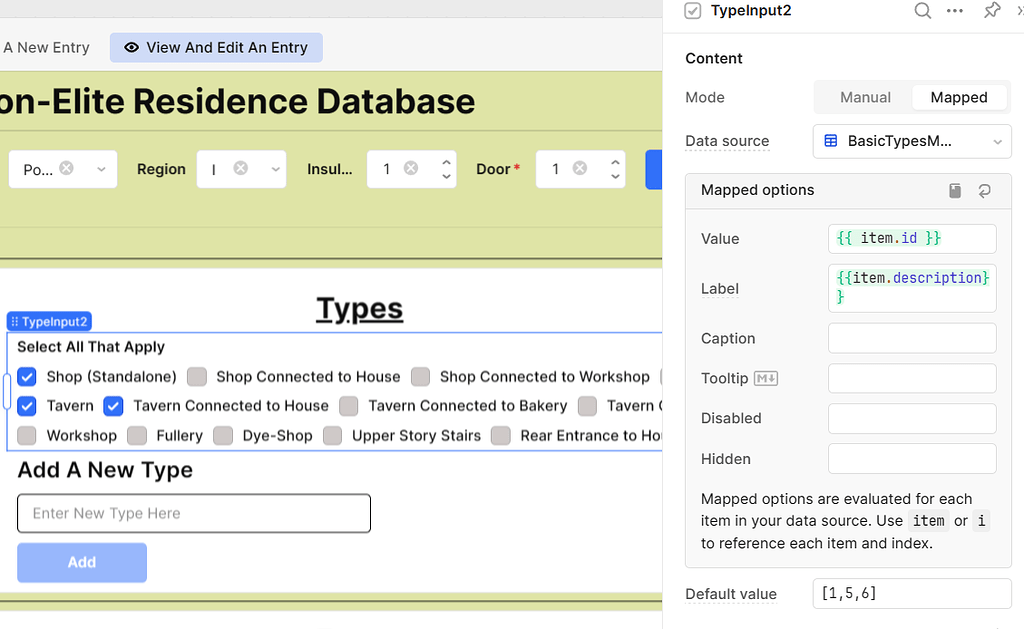Reset the Mapped options with the revert icon
Viewport: 1024px width, 629px height.
(985, 191)
